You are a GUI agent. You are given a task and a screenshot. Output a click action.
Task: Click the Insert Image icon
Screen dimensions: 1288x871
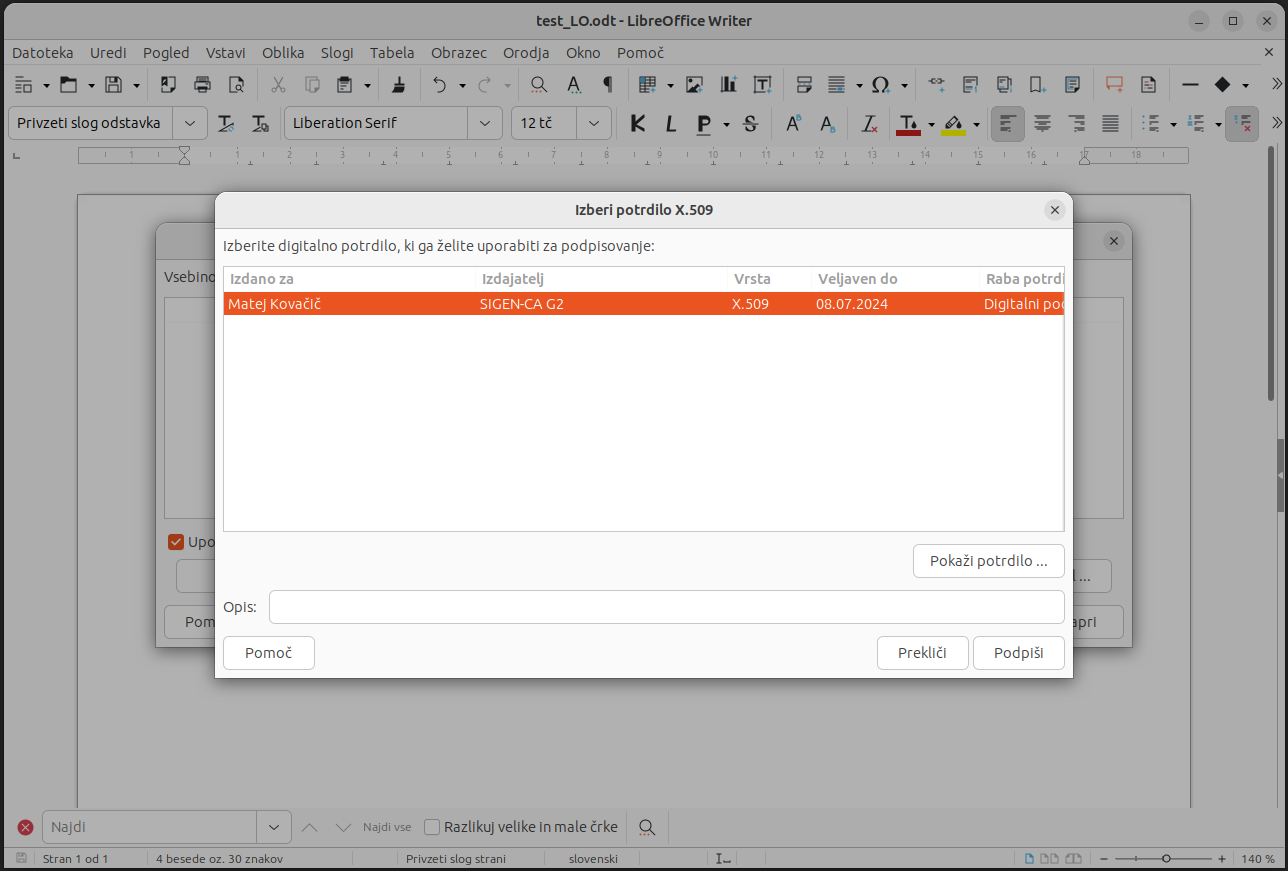pos(694,85)
